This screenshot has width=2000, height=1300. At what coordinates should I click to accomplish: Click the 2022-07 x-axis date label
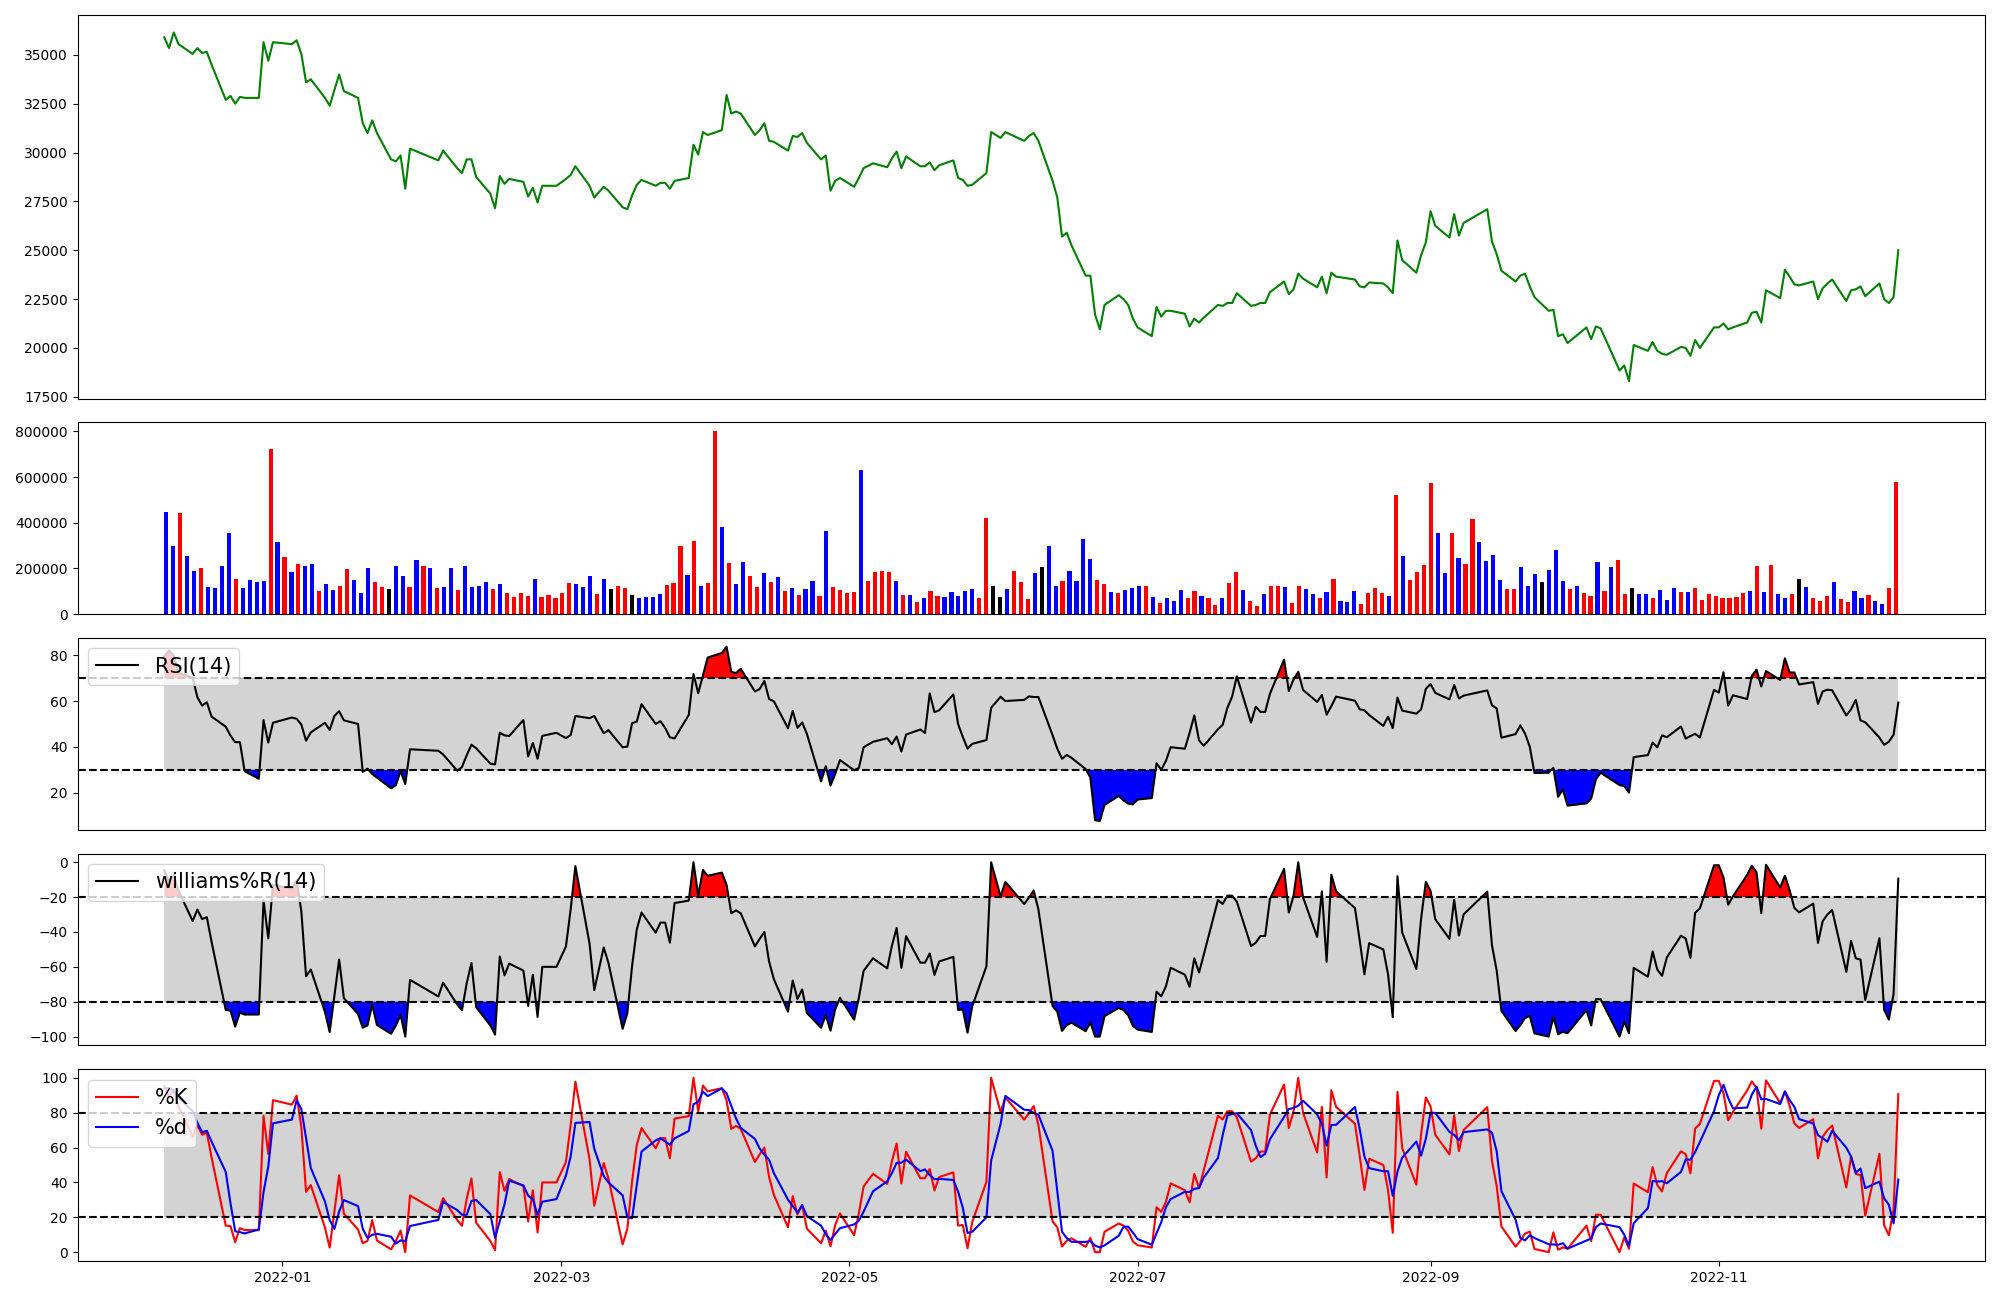(x=1138, y=1277)
